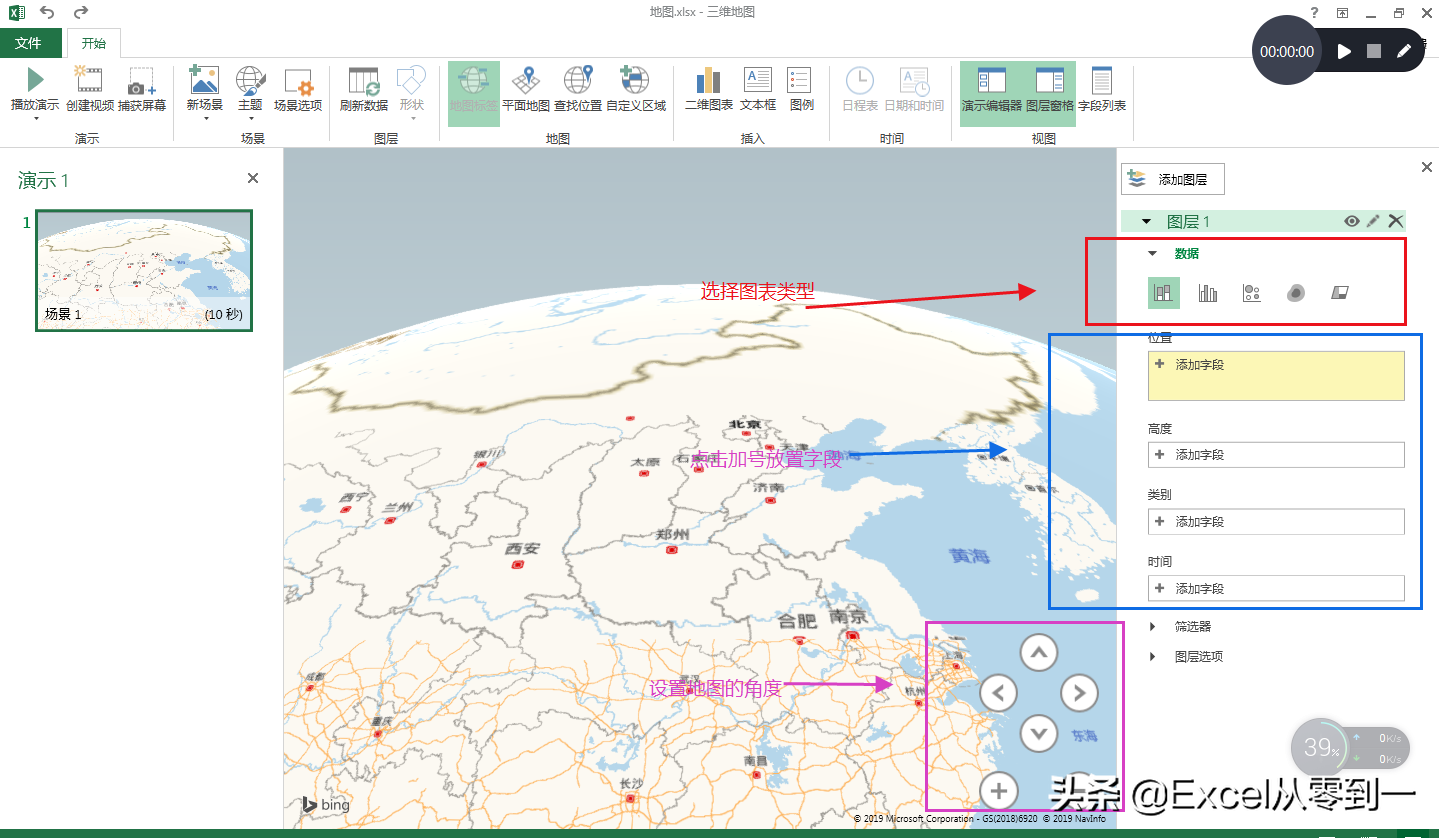Screen dimensions: 1439x838
Task: Click 创建视频 create video icon
Action: click(x=90, y=81)
